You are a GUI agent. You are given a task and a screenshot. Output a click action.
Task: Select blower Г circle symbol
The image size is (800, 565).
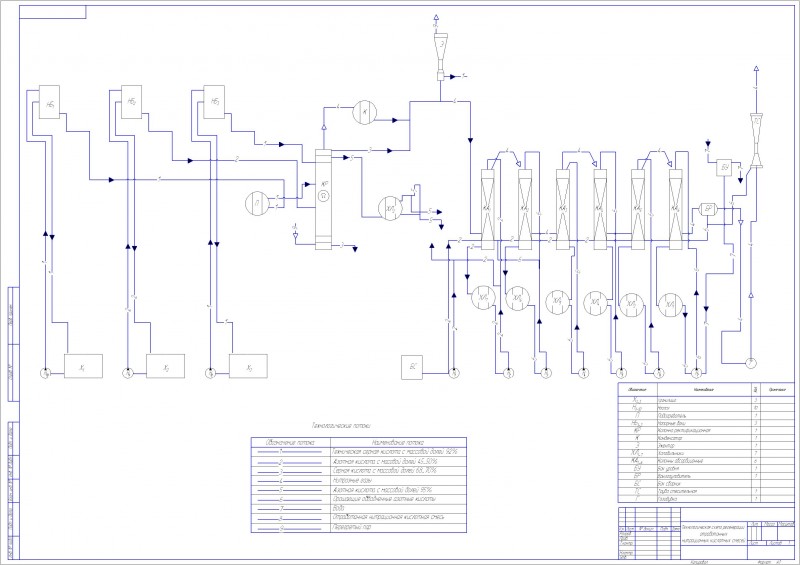(751, 363)
